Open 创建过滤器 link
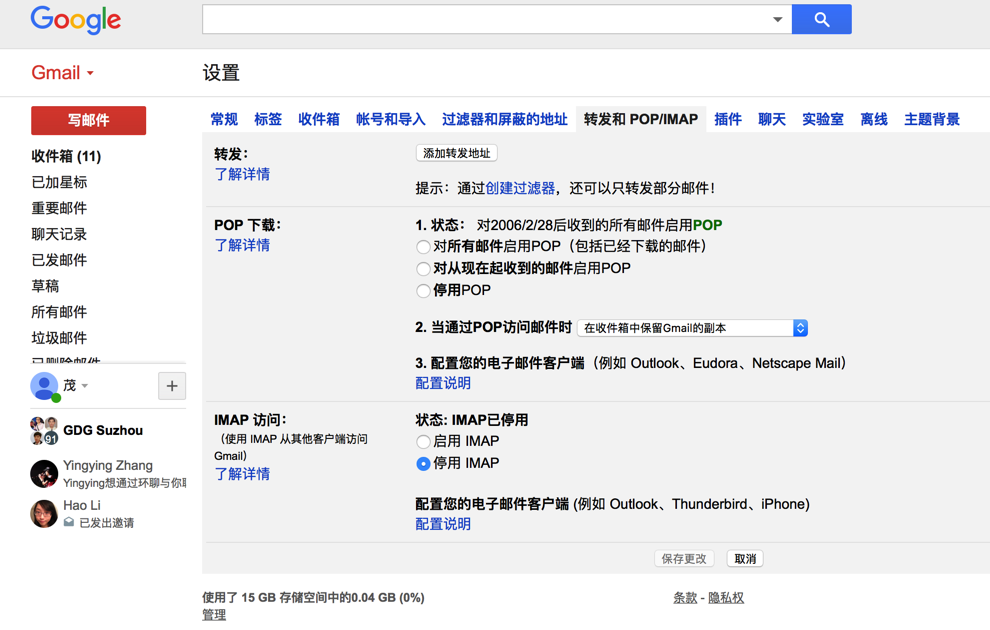Screen dimensions: 990x630 [x=520, y=188]
